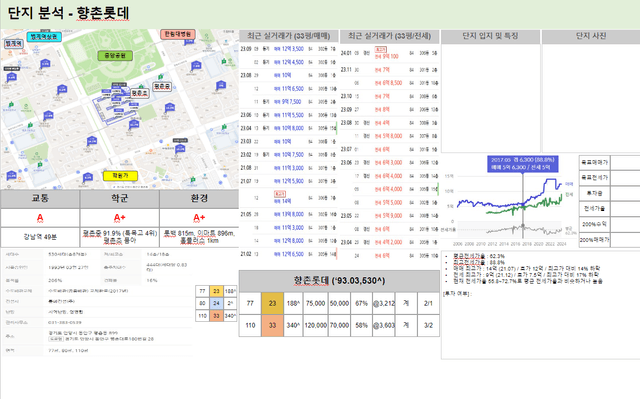Click the 전세가율 label cell

(594, 208)
